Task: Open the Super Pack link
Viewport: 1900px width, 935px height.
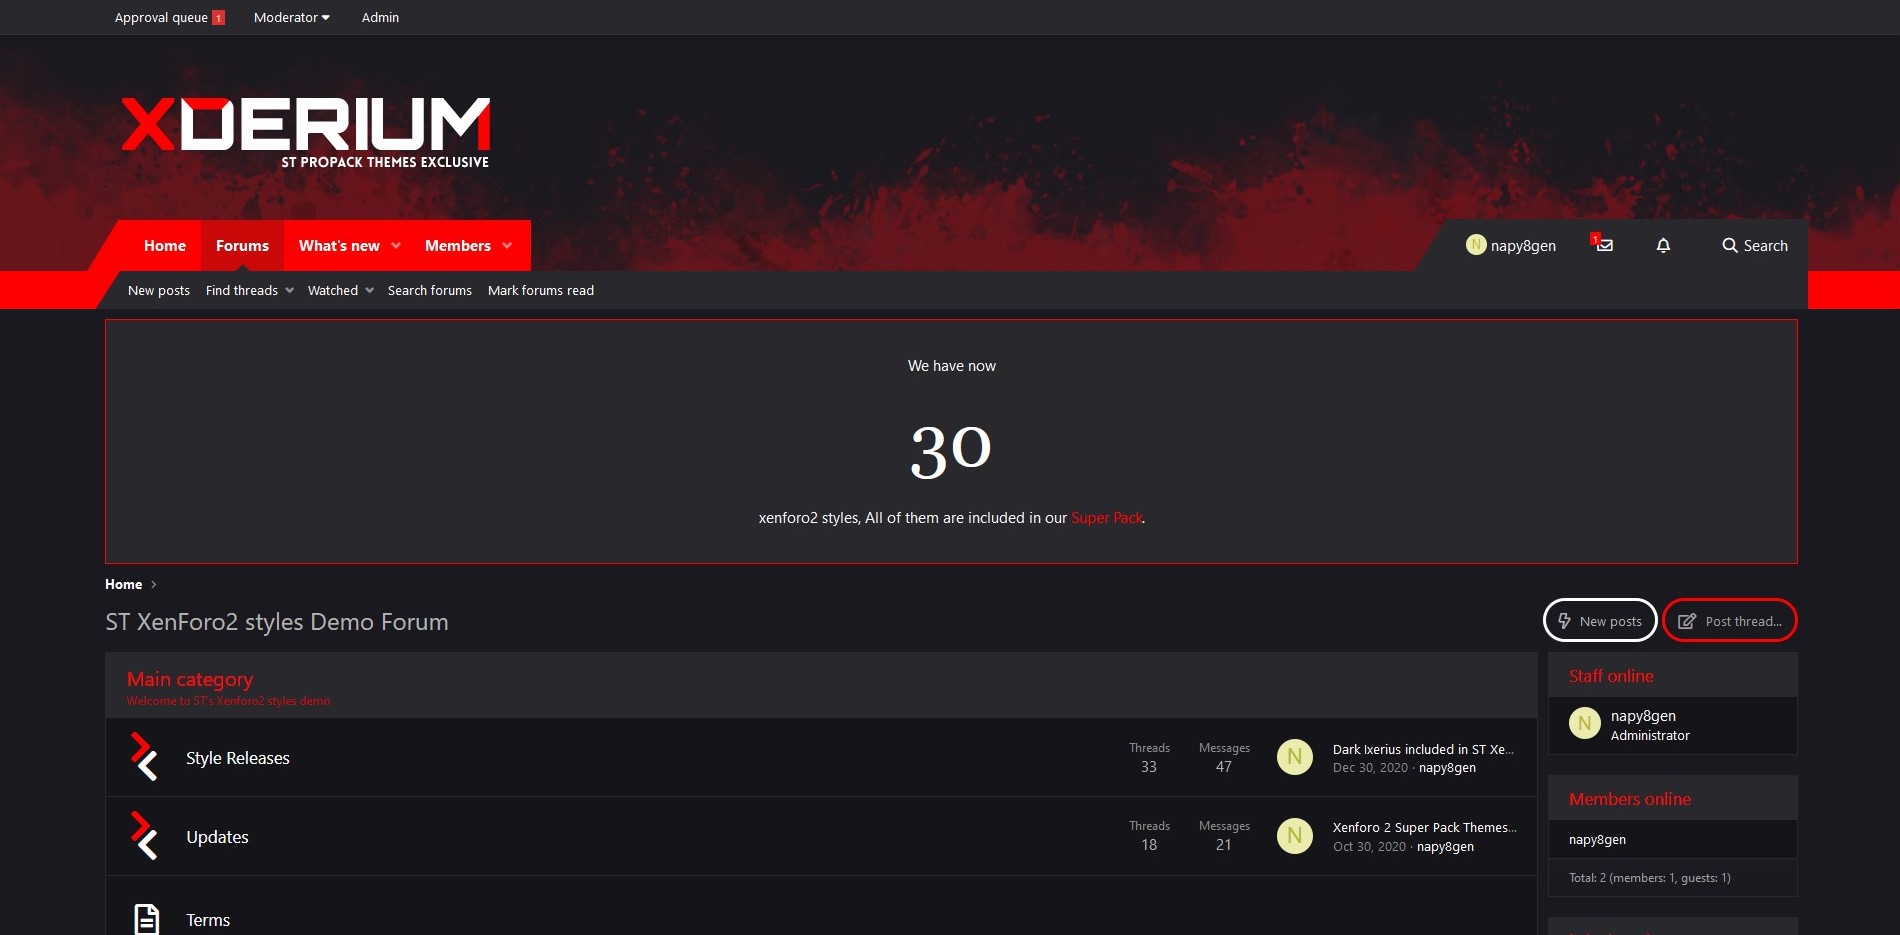Action: 1107,517
